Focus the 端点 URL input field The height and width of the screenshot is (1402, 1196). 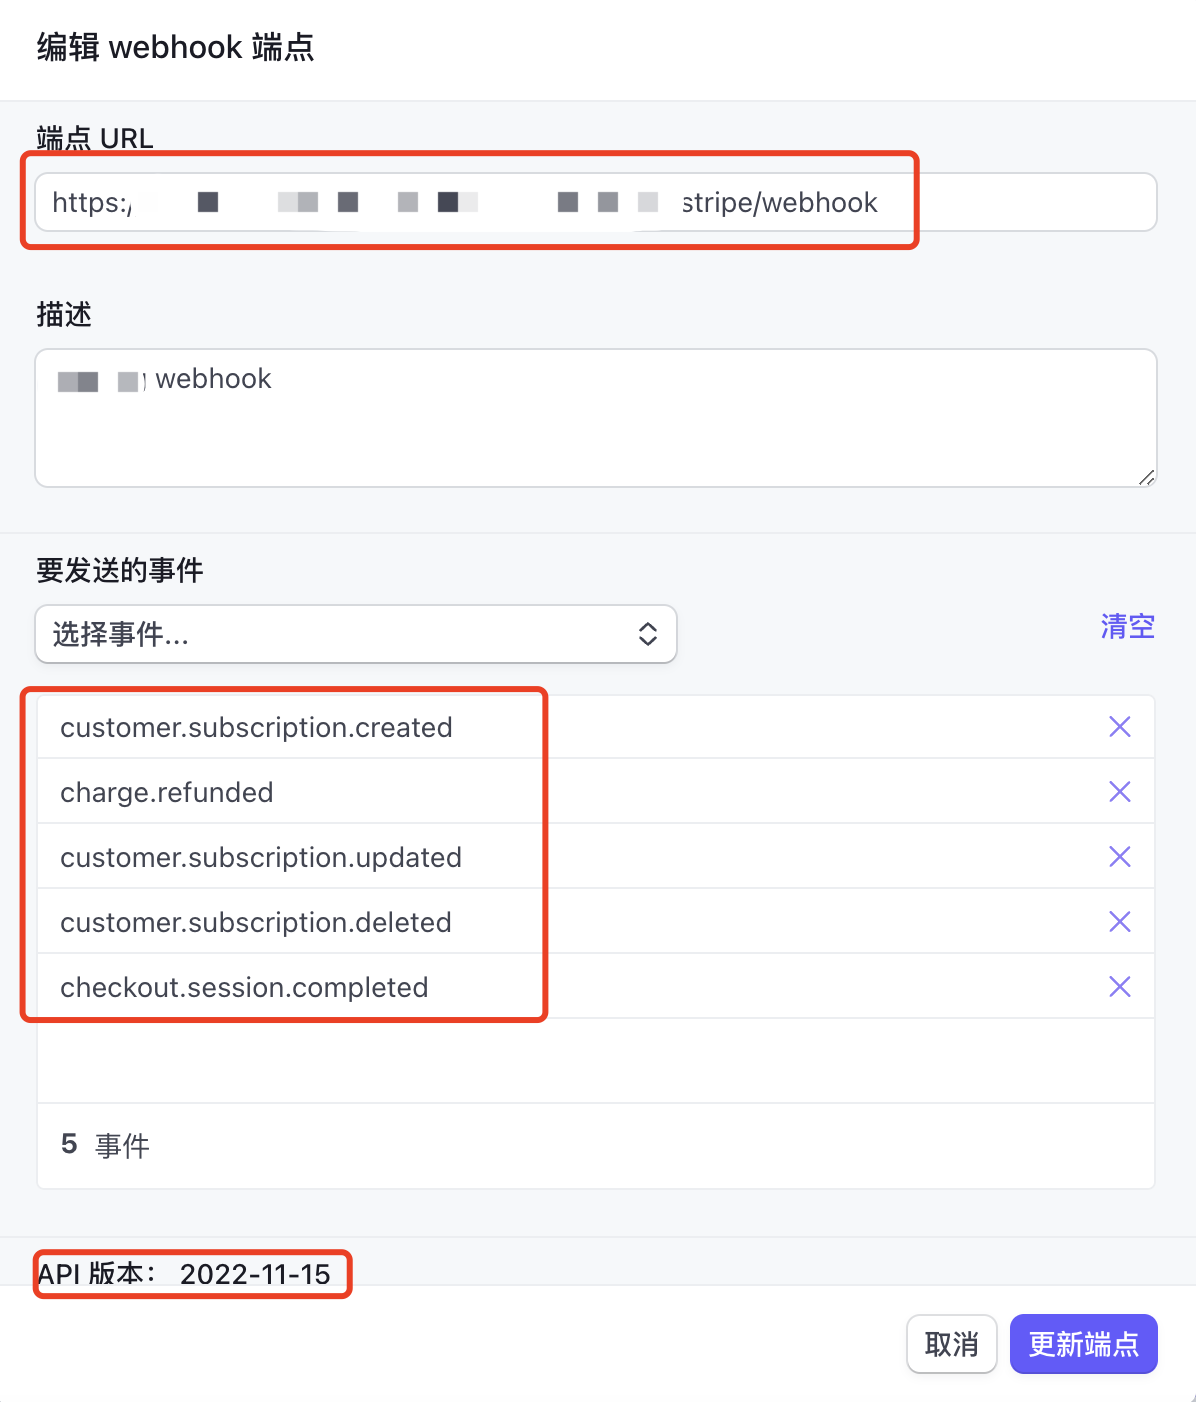click(x=596, y=202)
